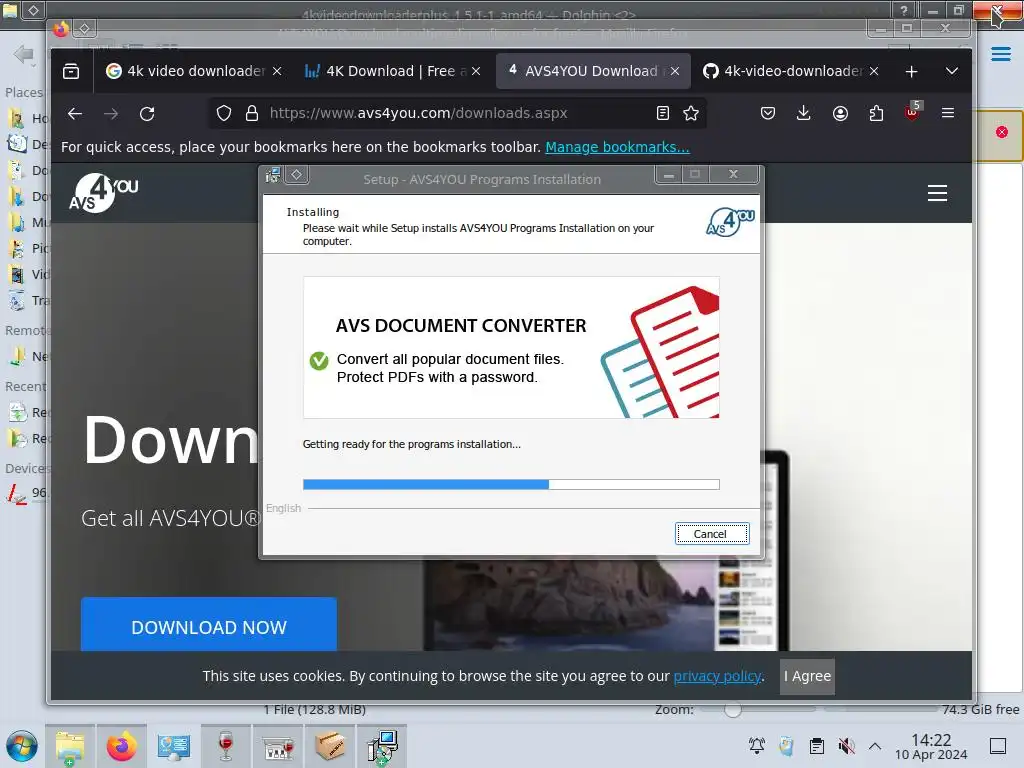
Task: Accept cookies with I Agree button
Action: click(x=807, y=676)
